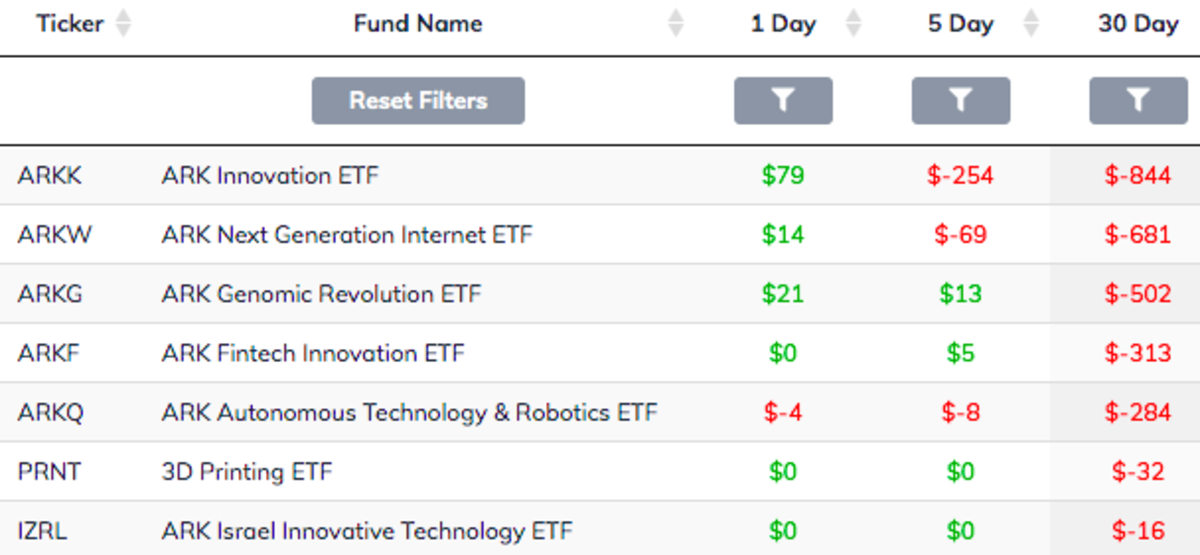Sort by 5 Day flow arrows

1031,24
